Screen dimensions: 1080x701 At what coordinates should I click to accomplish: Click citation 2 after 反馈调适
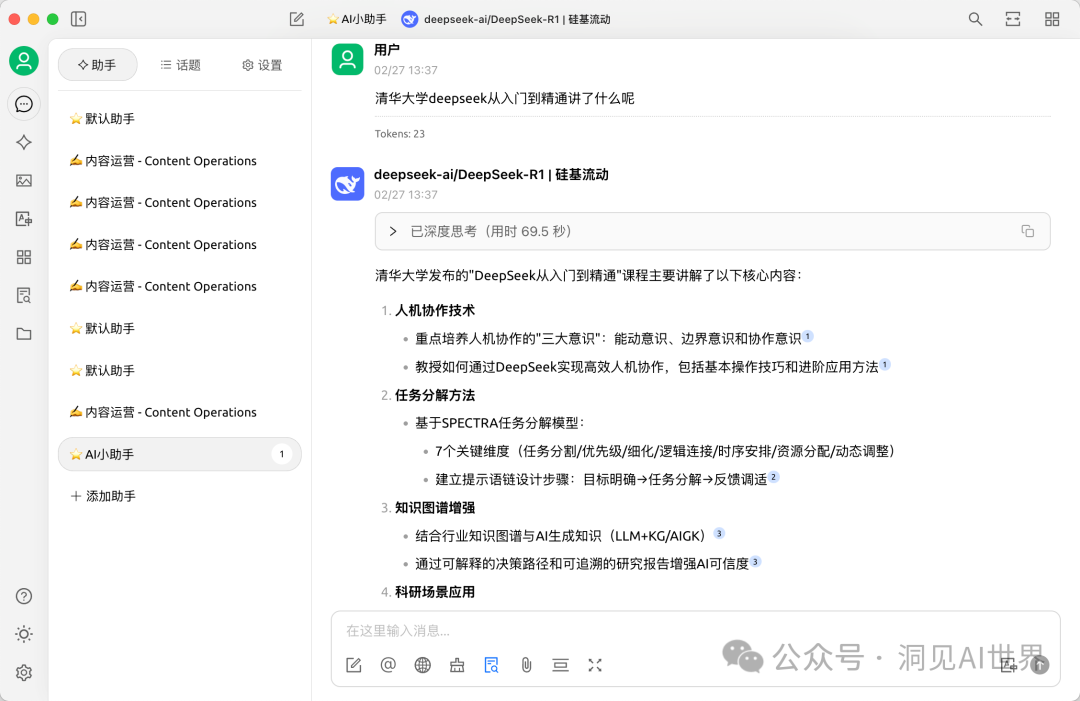coord(773,477)
